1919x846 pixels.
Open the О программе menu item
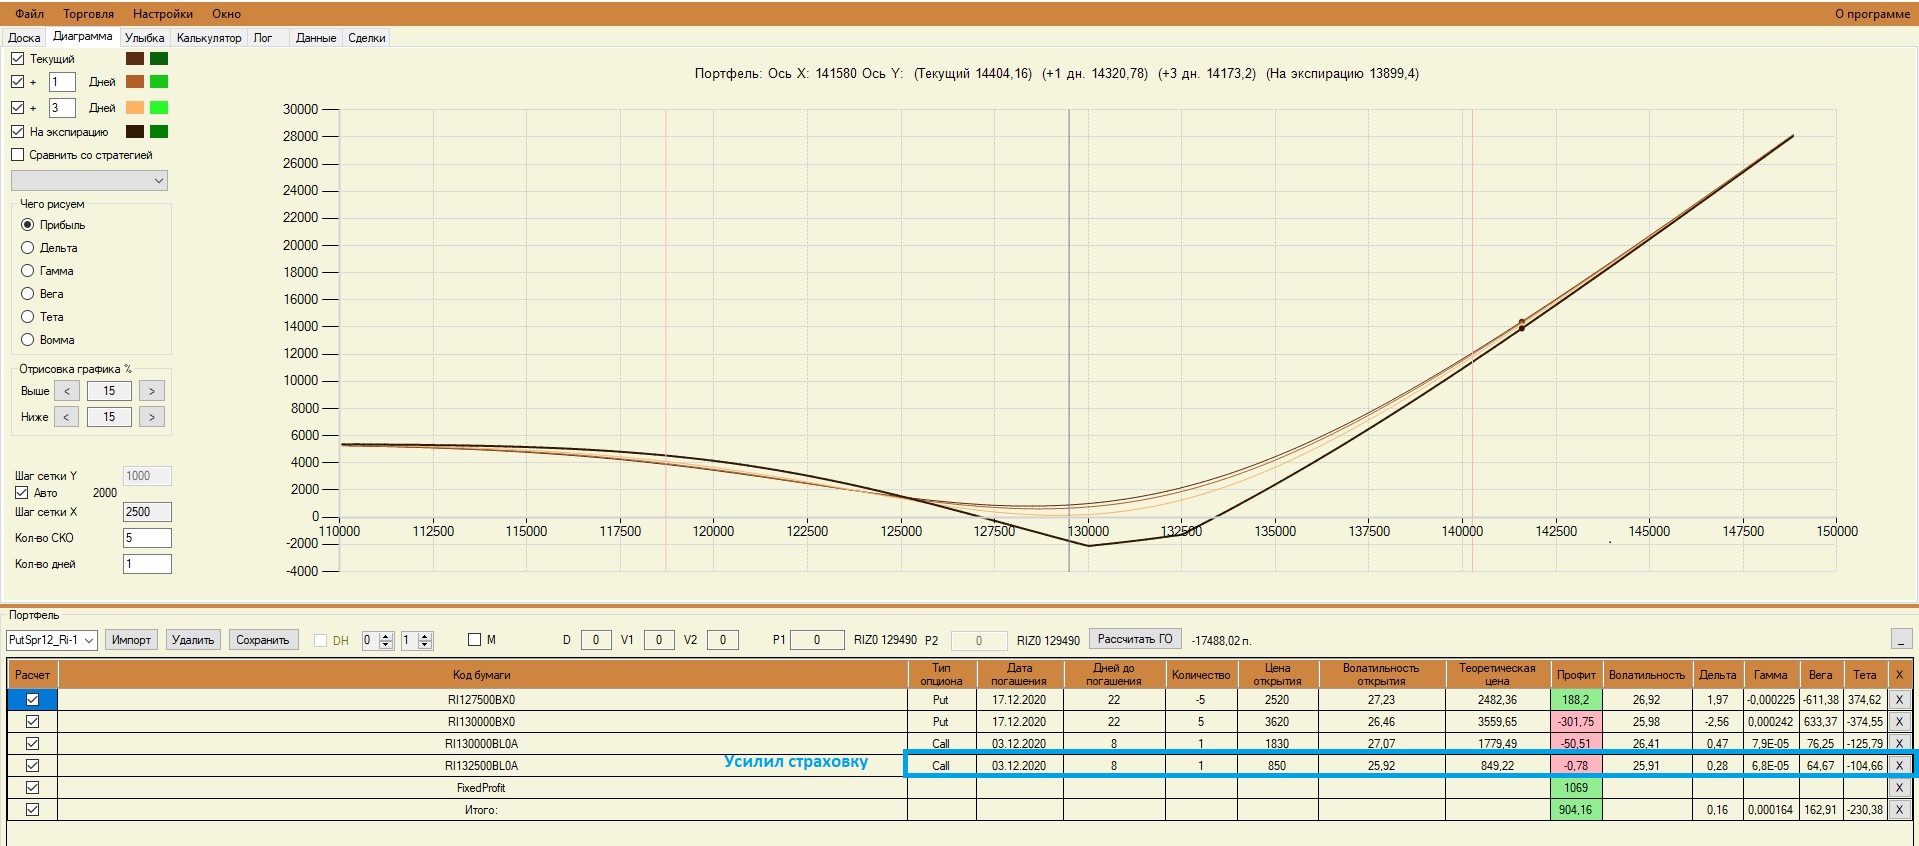pyautogui.click(x=1872, y=14)
